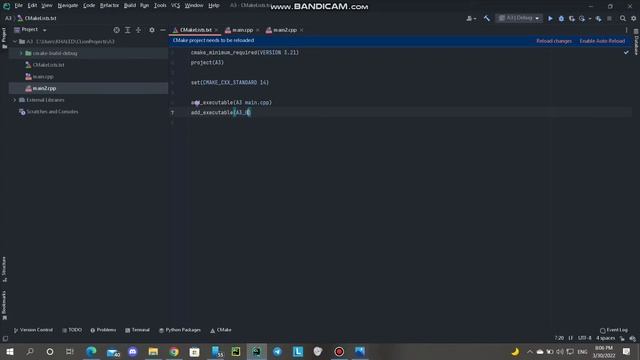Open the Database side tool window
The image size is (640, 360).
tap(636, 42)
